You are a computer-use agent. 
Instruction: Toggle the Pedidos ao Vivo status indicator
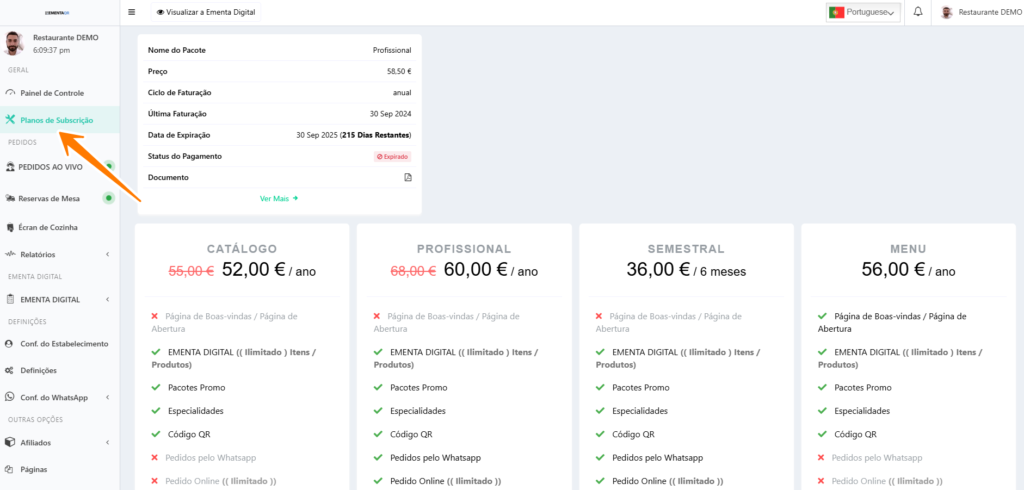109,167
